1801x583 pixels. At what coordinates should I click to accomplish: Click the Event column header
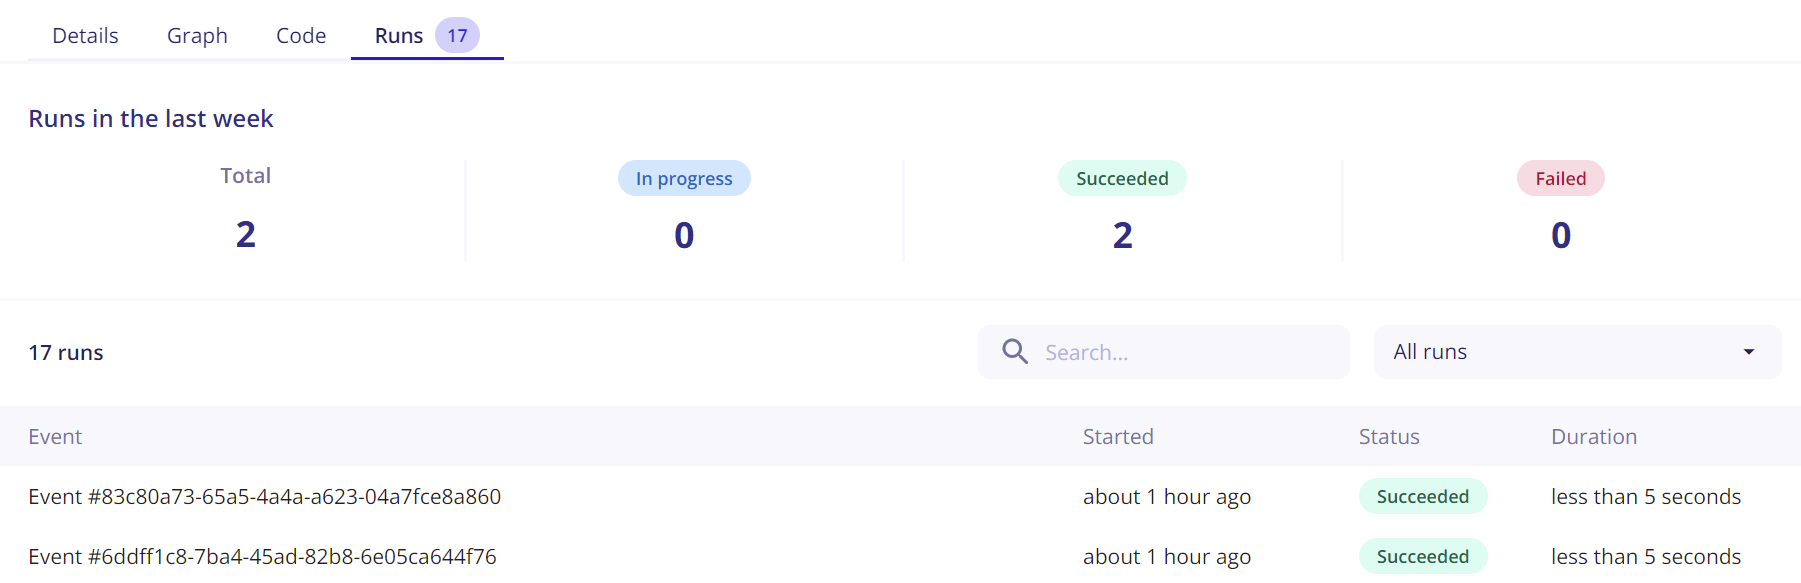point(55,437)
